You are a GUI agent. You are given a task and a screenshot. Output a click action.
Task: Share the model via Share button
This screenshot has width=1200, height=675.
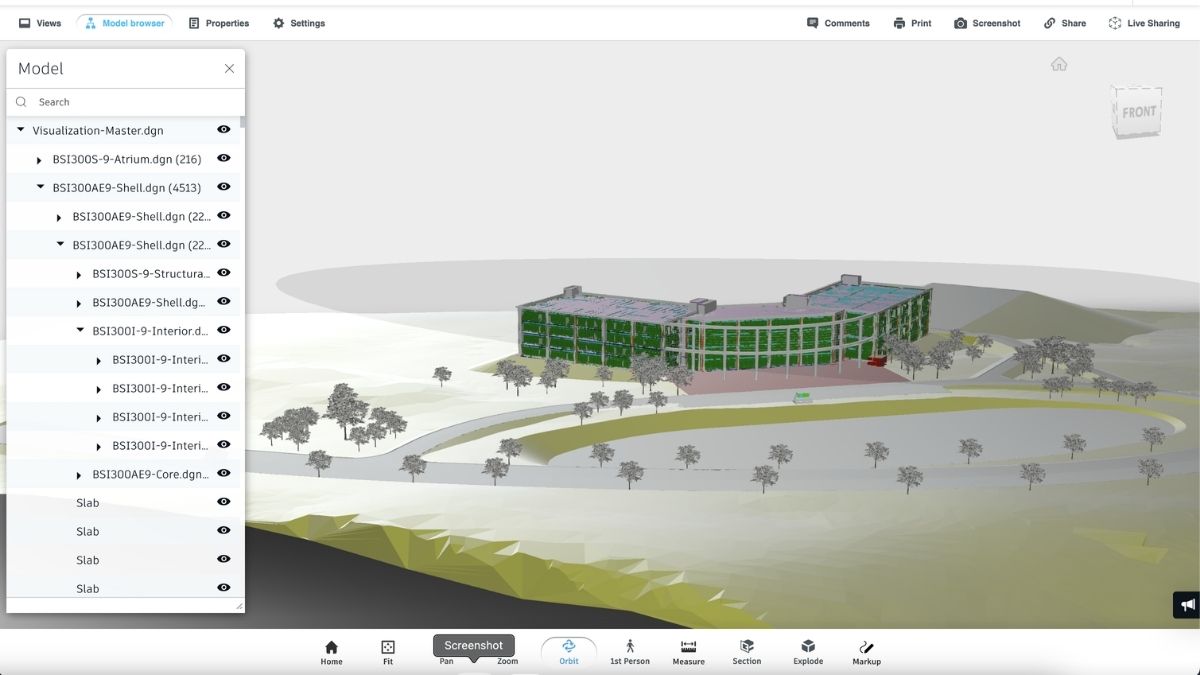click(x=1064, y=23)
